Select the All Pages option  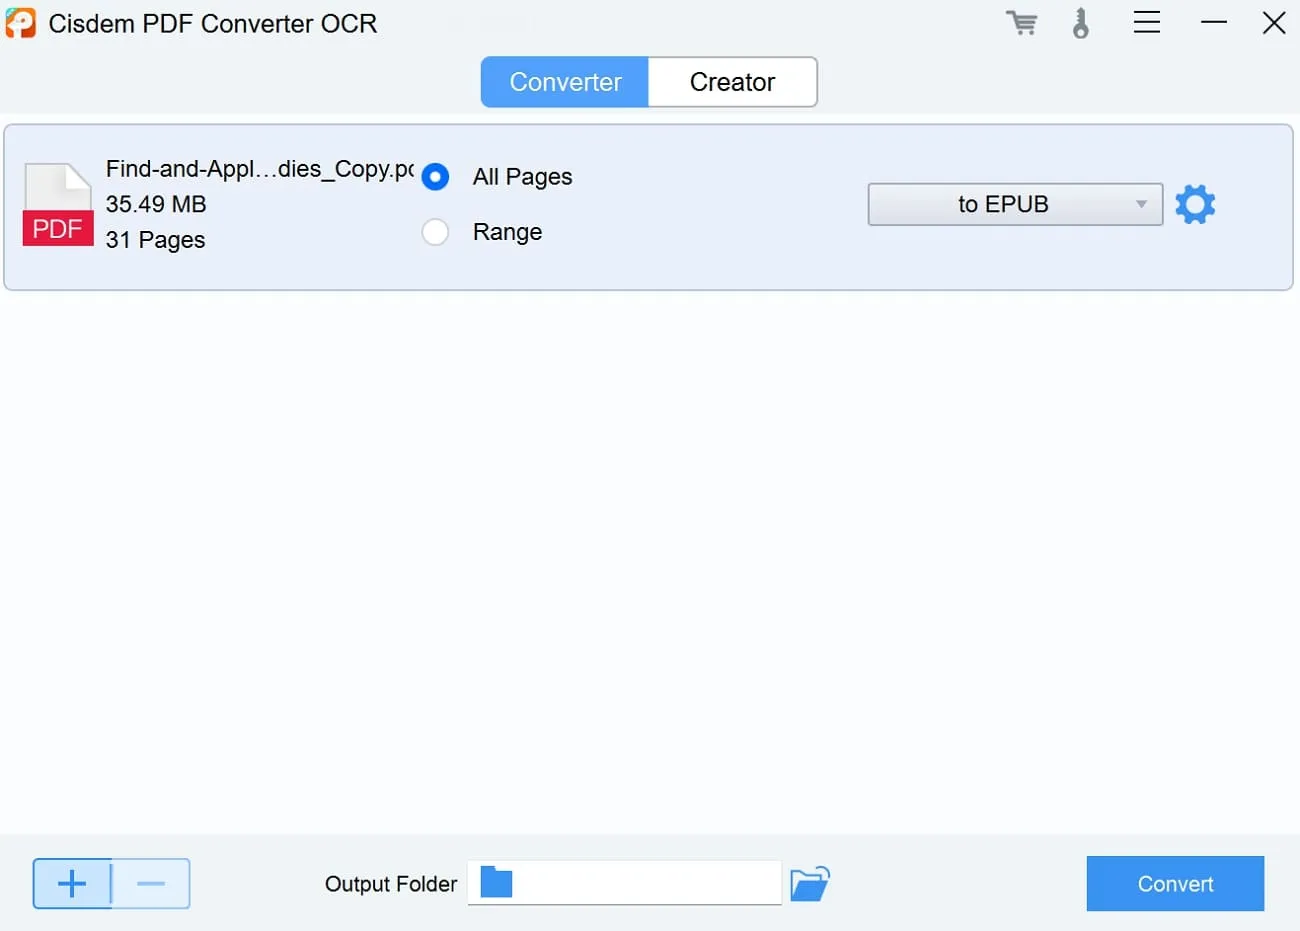[x=435, y=176]
